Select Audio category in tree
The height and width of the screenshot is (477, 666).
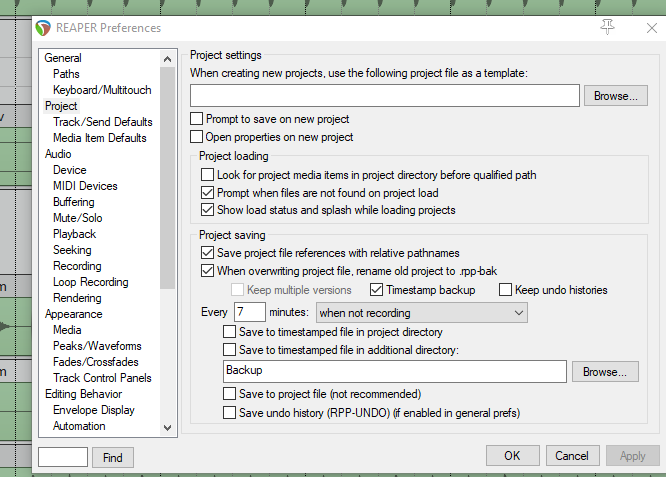click(x=58, y=154)
